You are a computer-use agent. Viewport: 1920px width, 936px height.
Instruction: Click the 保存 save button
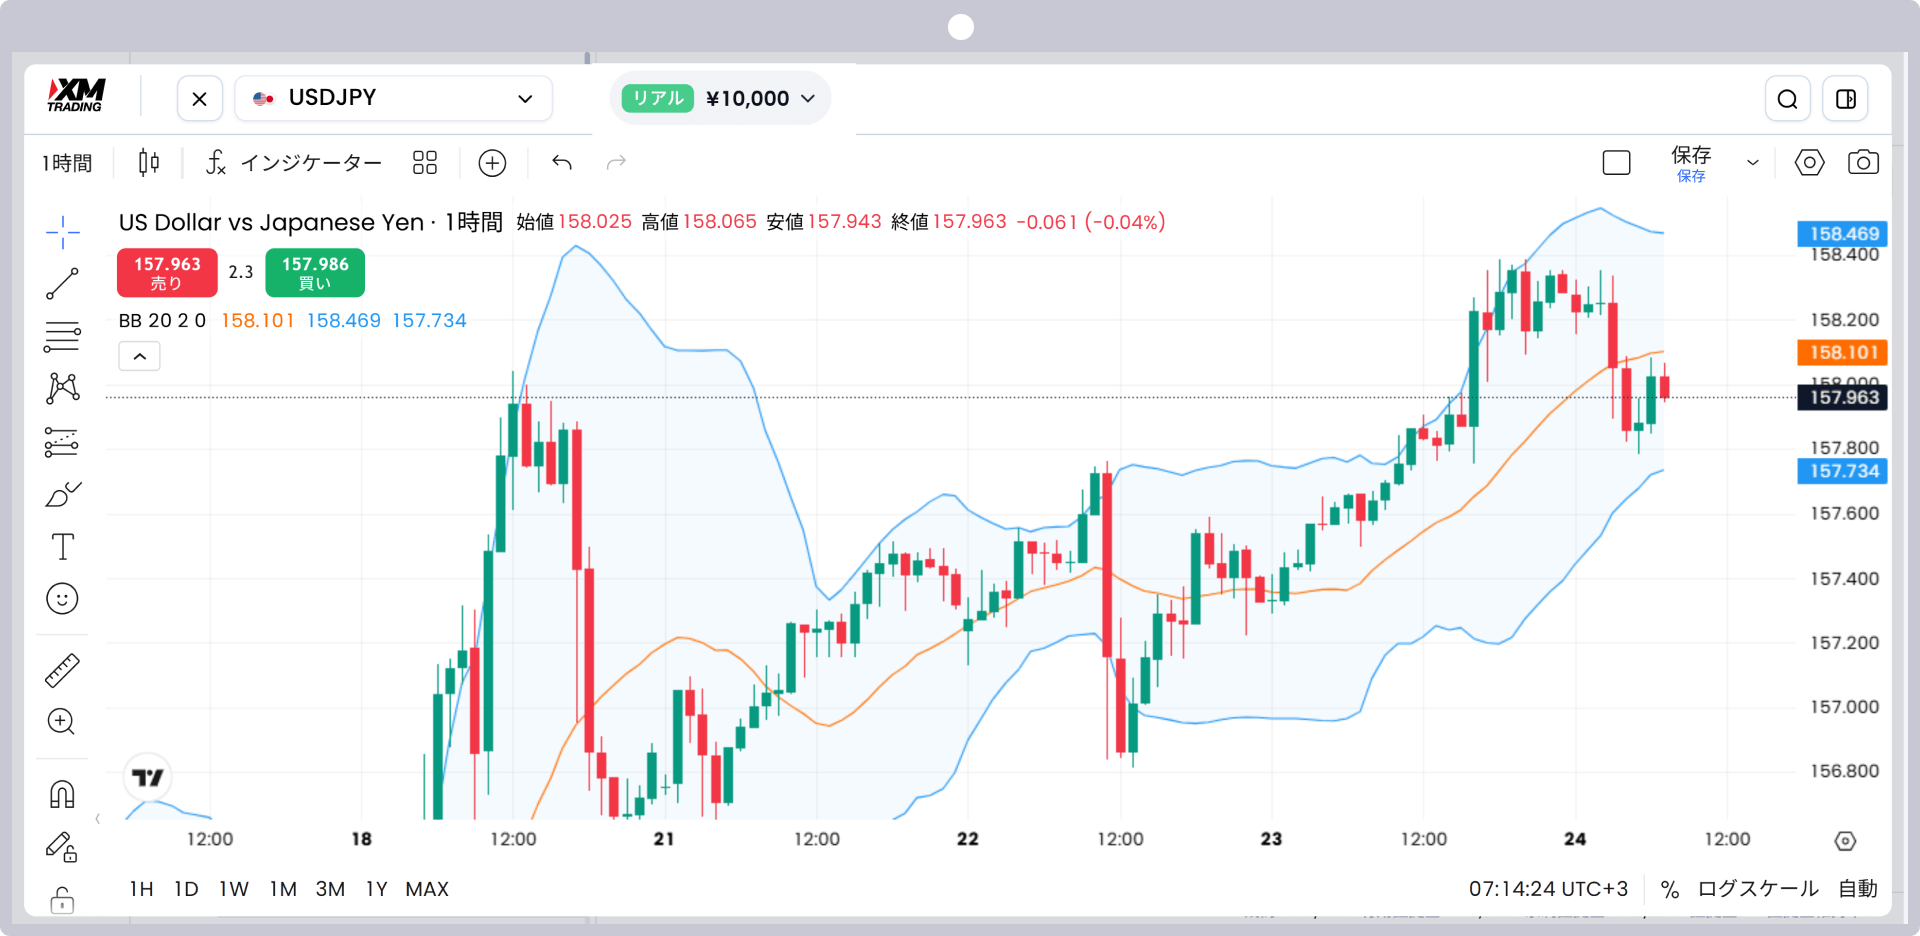tap(1691, 163)
